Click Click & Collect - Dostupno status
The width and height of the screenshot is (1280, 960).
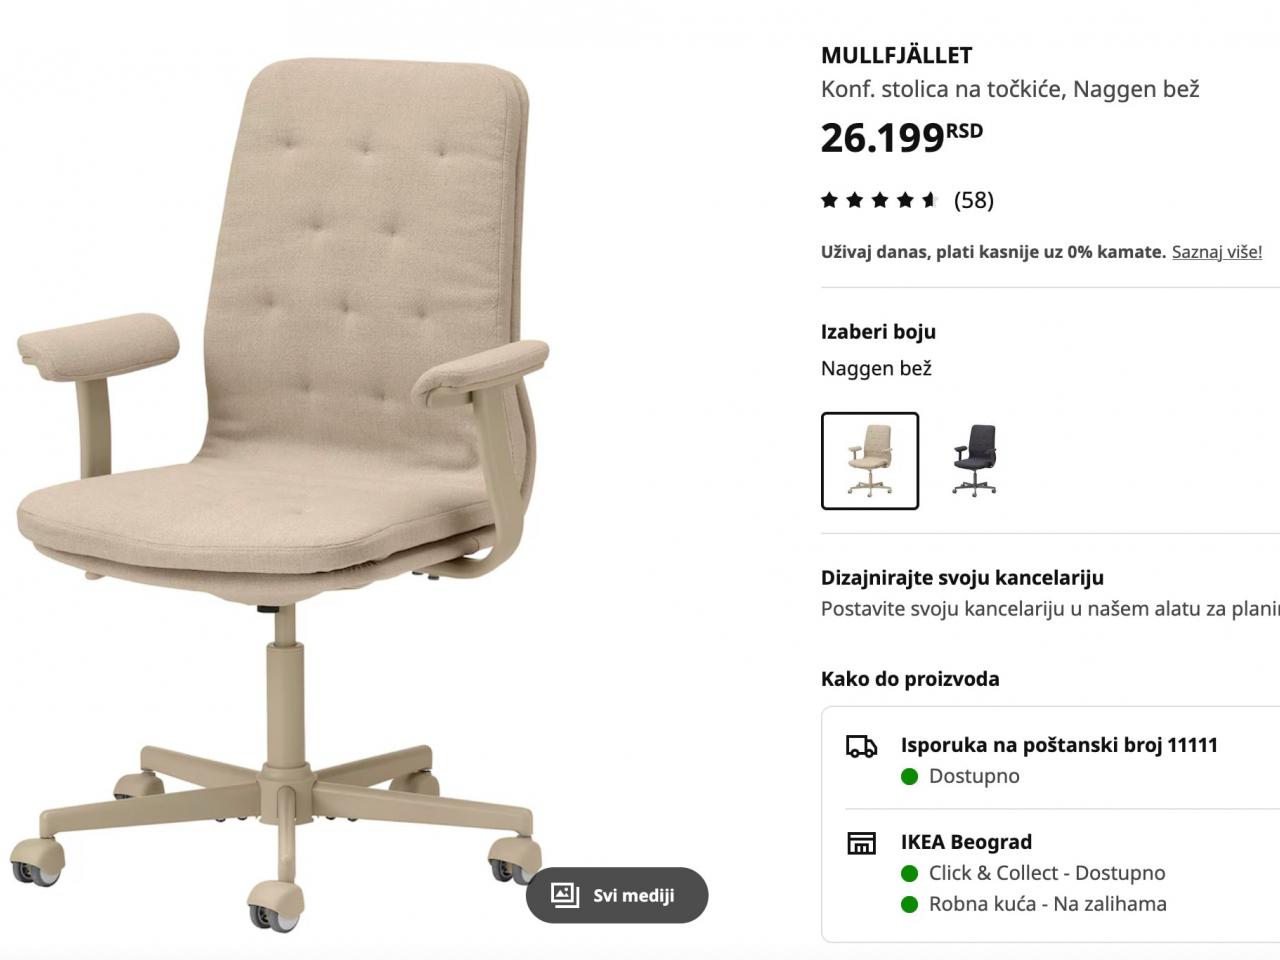[x=1047, y=873]
